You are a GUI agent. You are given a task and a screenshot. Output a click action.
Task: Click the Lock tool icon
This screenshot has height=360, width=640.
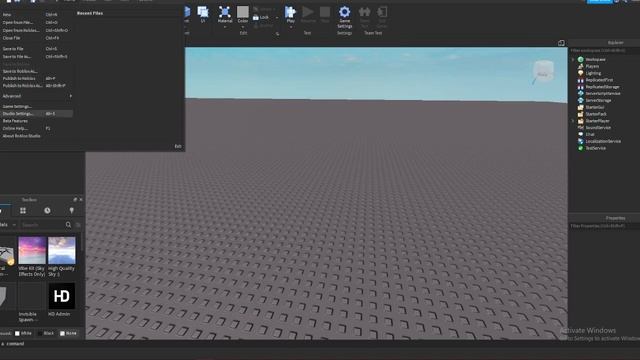(256, 18)
